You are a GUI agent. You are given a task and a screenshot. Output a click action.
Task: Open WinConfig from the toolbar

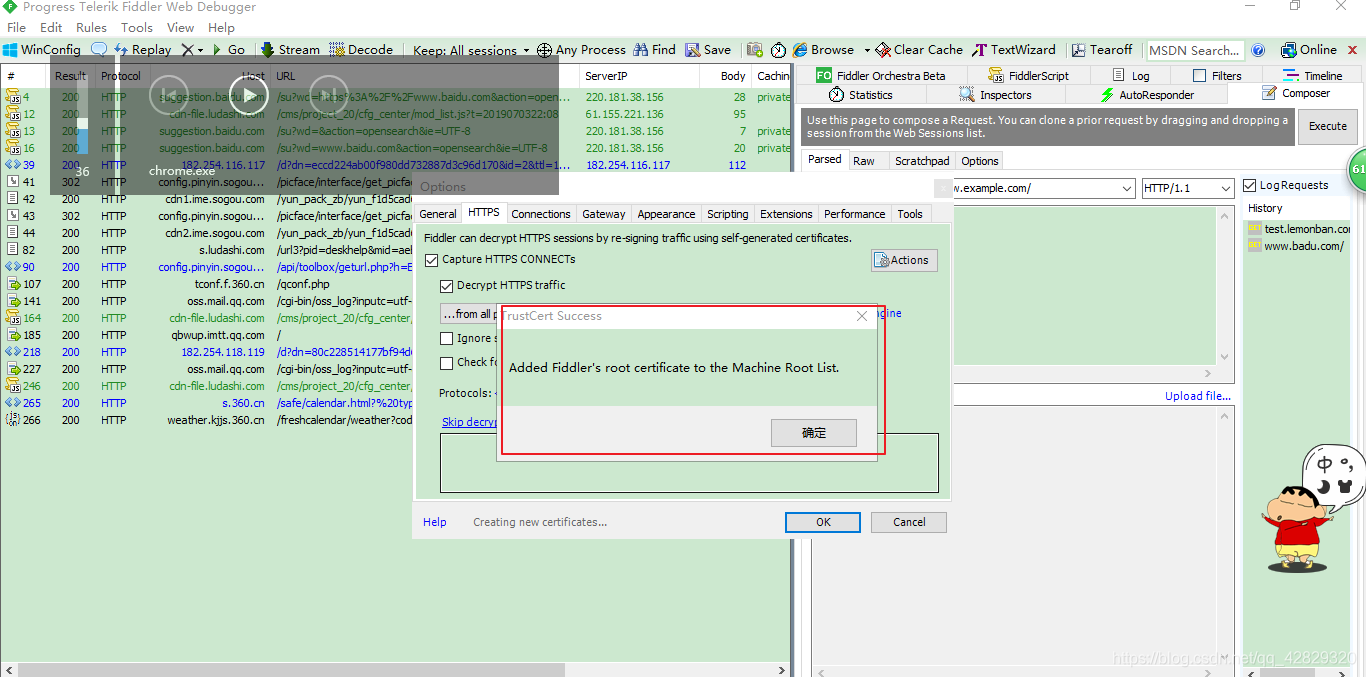coord(42,49)
